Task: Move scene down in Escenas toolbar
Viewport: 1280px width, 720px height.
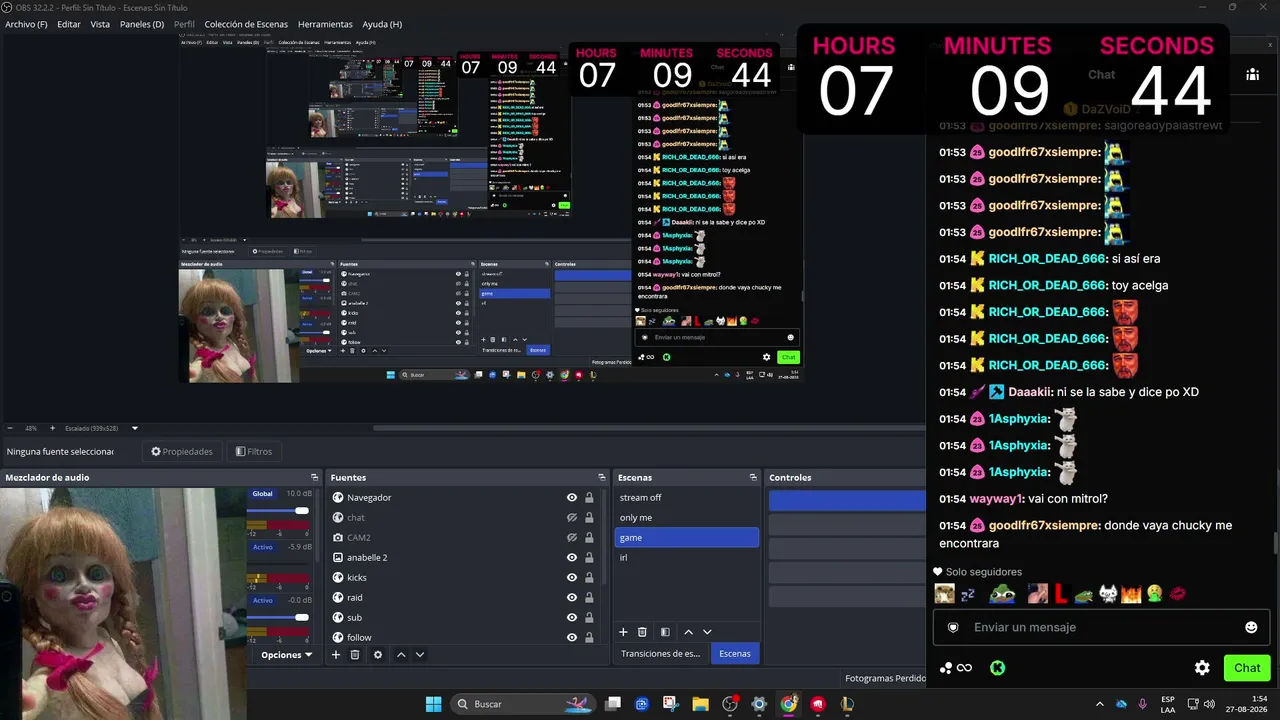Action: pyautogui.click(x=707, y=632)
